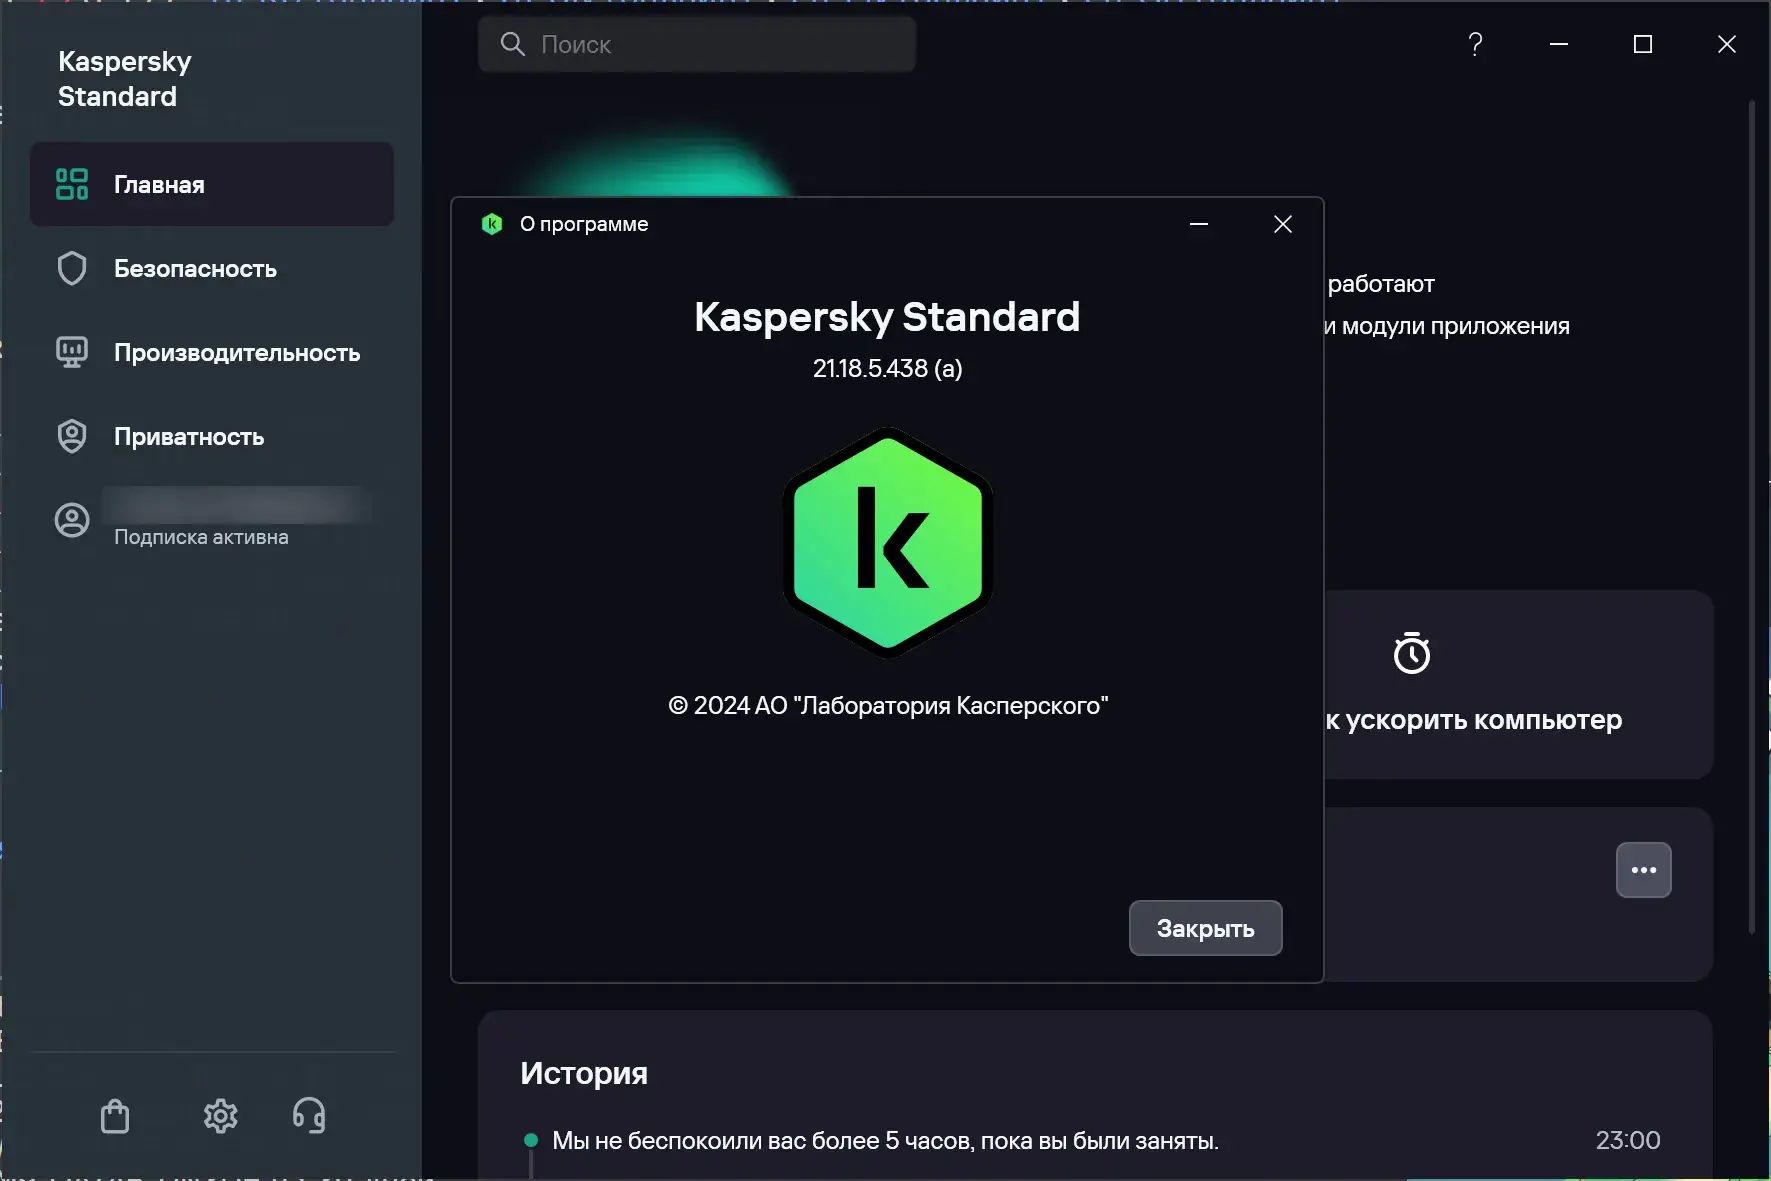Minimize the О программе dialog
This screenshot has width=1771, height=1181.
(1199, 224)
